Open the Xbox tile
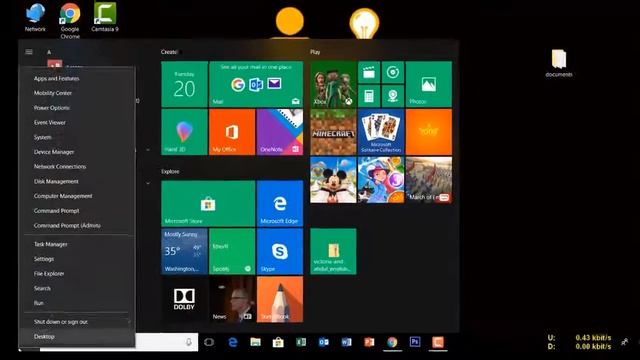 click(x=333, y=84)
